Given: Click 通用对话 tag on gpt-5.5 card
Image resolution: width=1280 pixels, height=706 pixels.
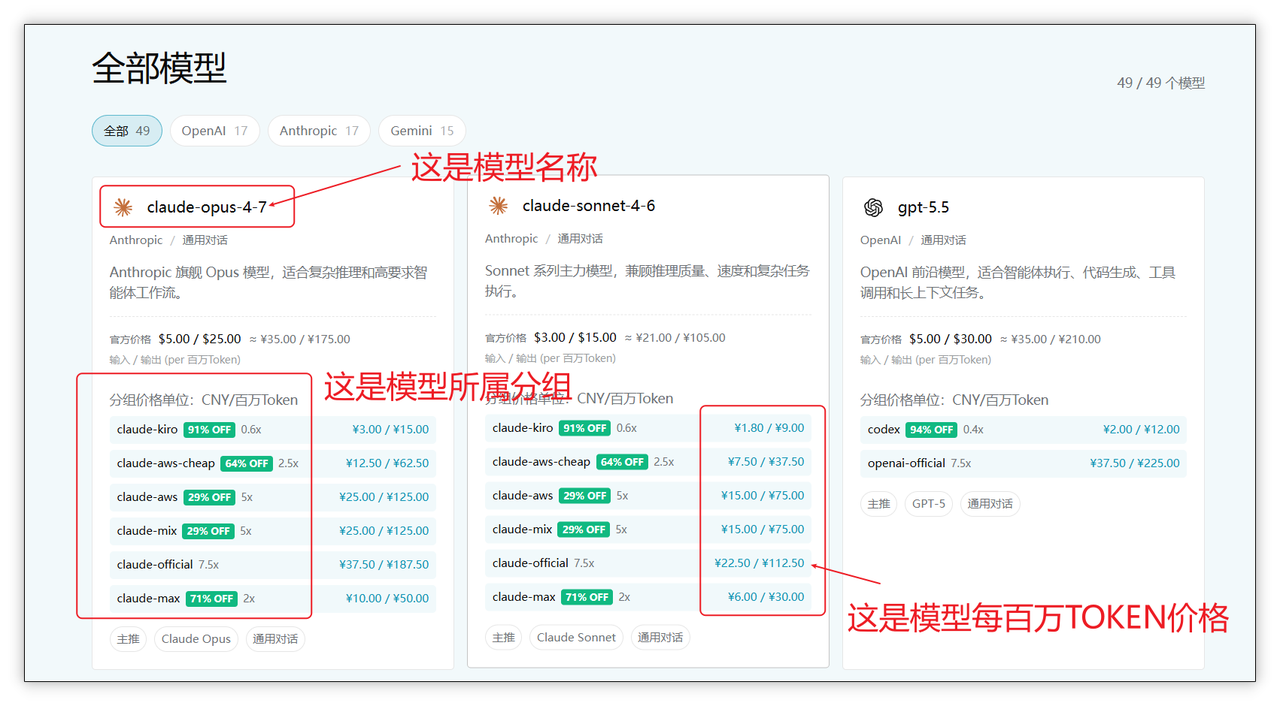Looking at the screenshot, I should click(x=990, y=504).
